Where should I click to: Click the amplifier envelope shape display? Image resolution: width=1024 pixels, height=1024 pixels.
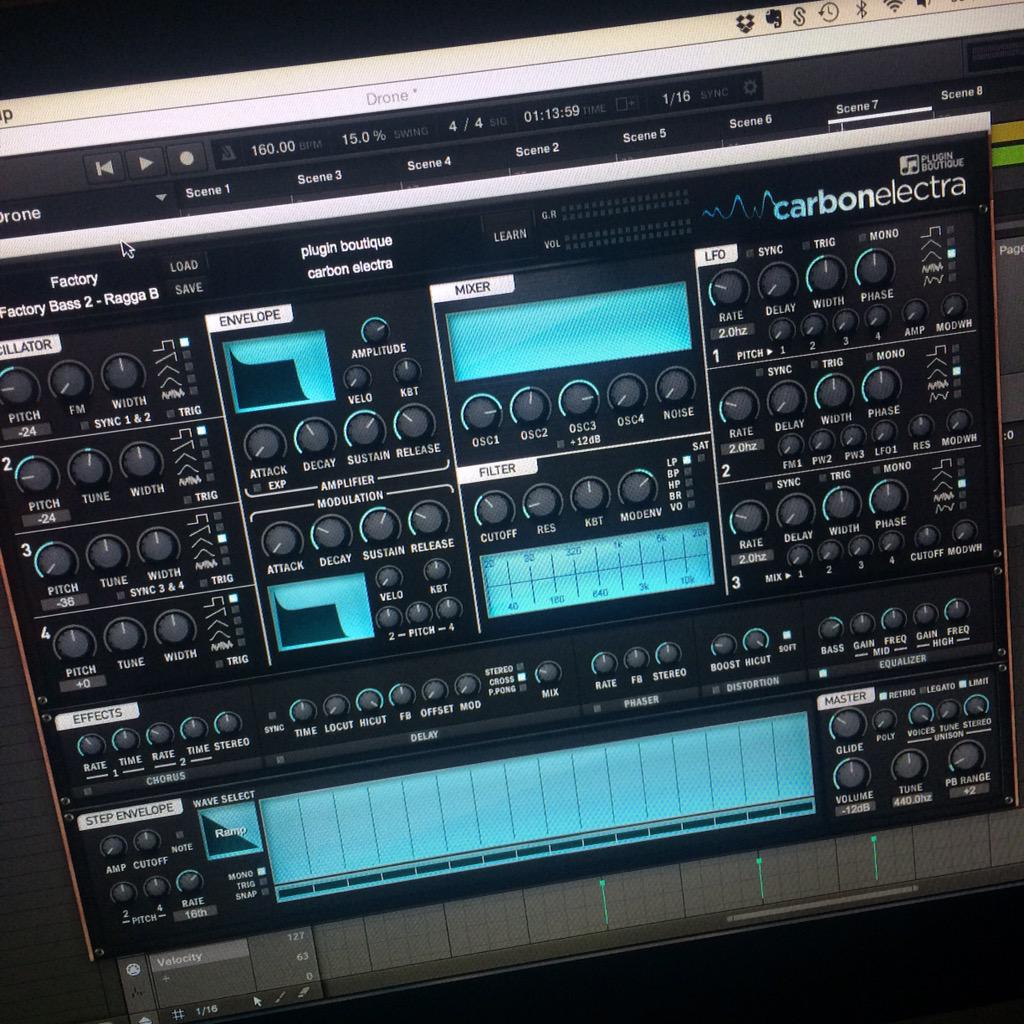tap(279, 371)
